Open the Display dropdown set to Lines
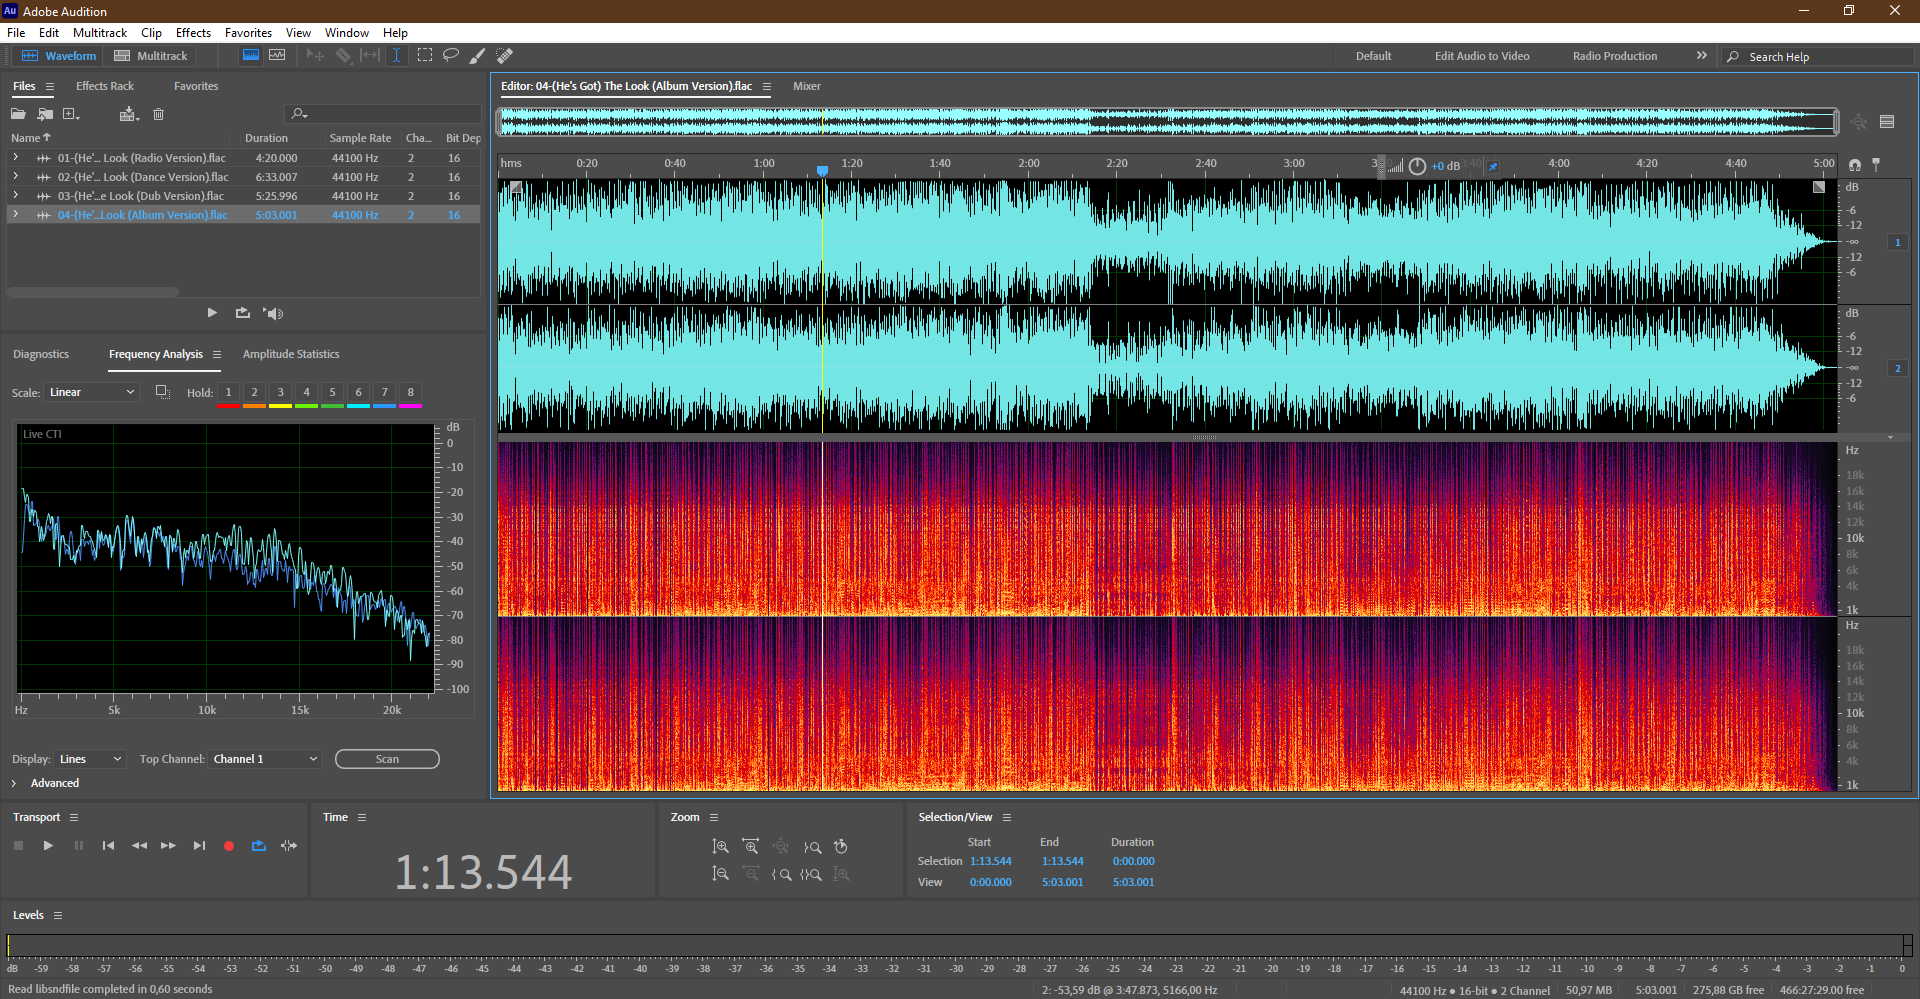The height and width of the screenshot is (999, 1920). pos(89,759)
